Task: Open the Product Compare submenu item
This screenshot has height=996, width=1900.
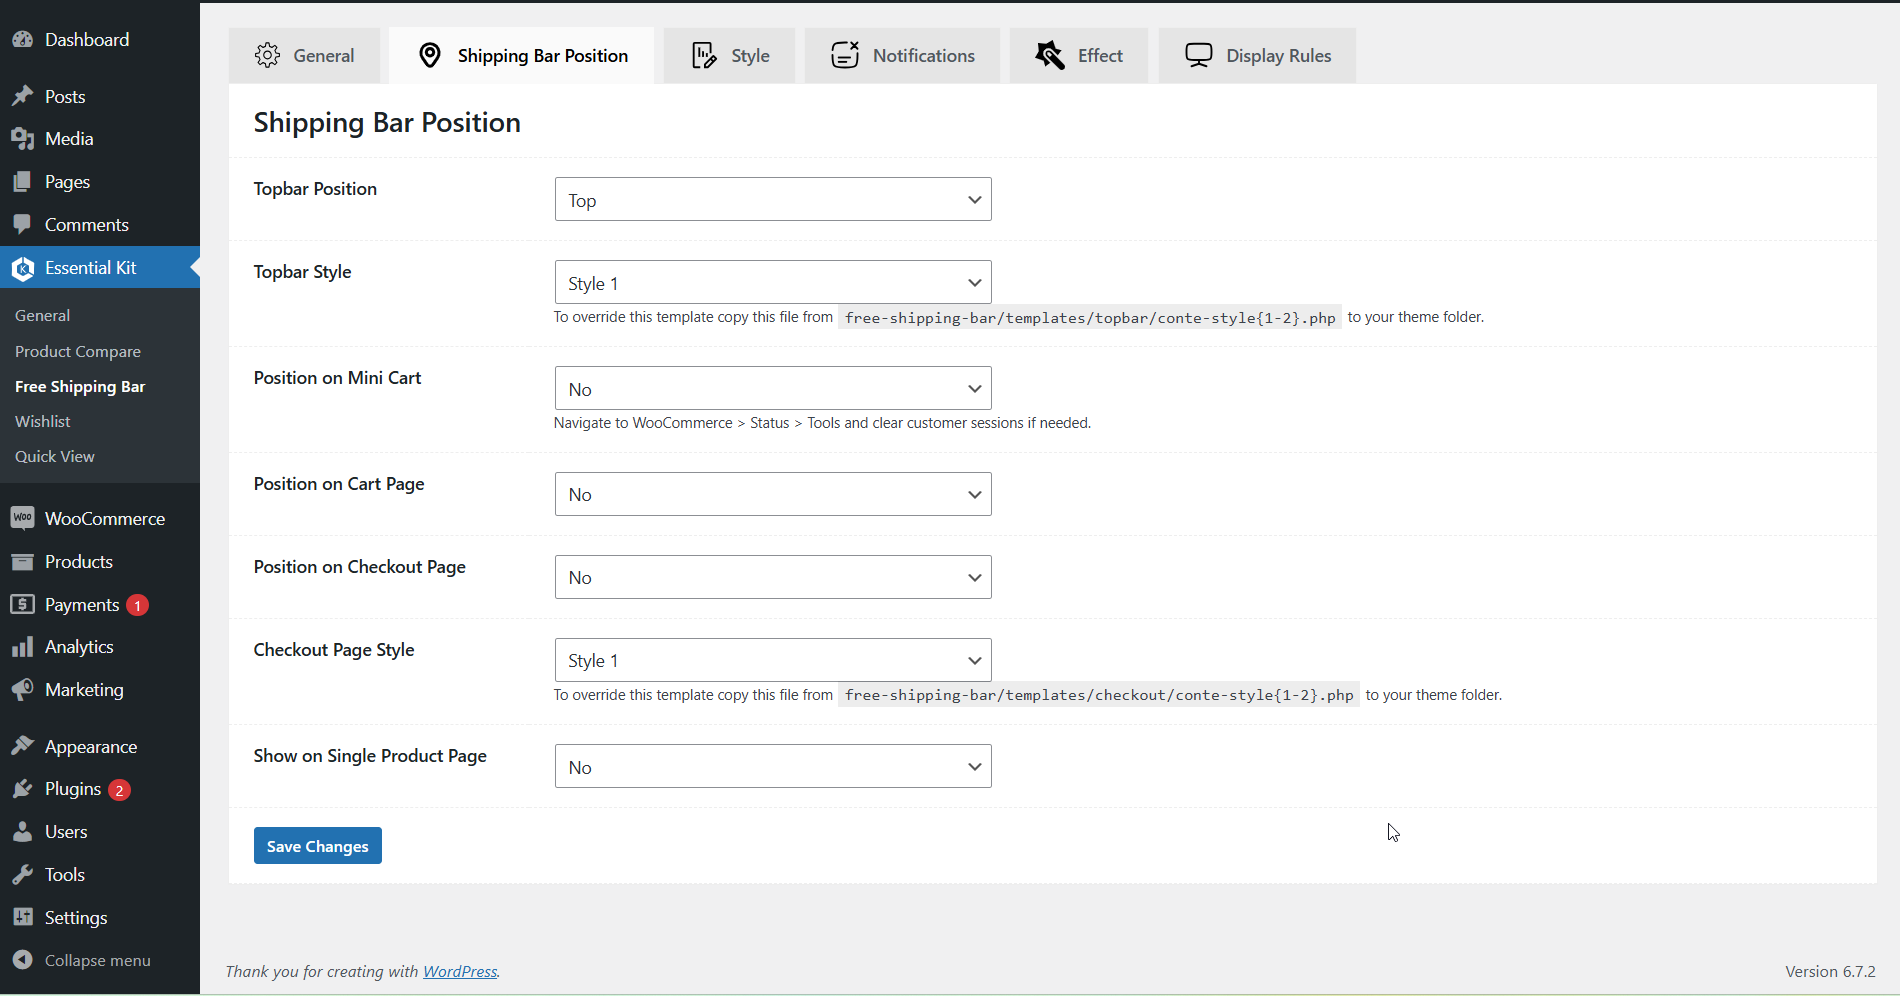Action: [x=78, y=352]
